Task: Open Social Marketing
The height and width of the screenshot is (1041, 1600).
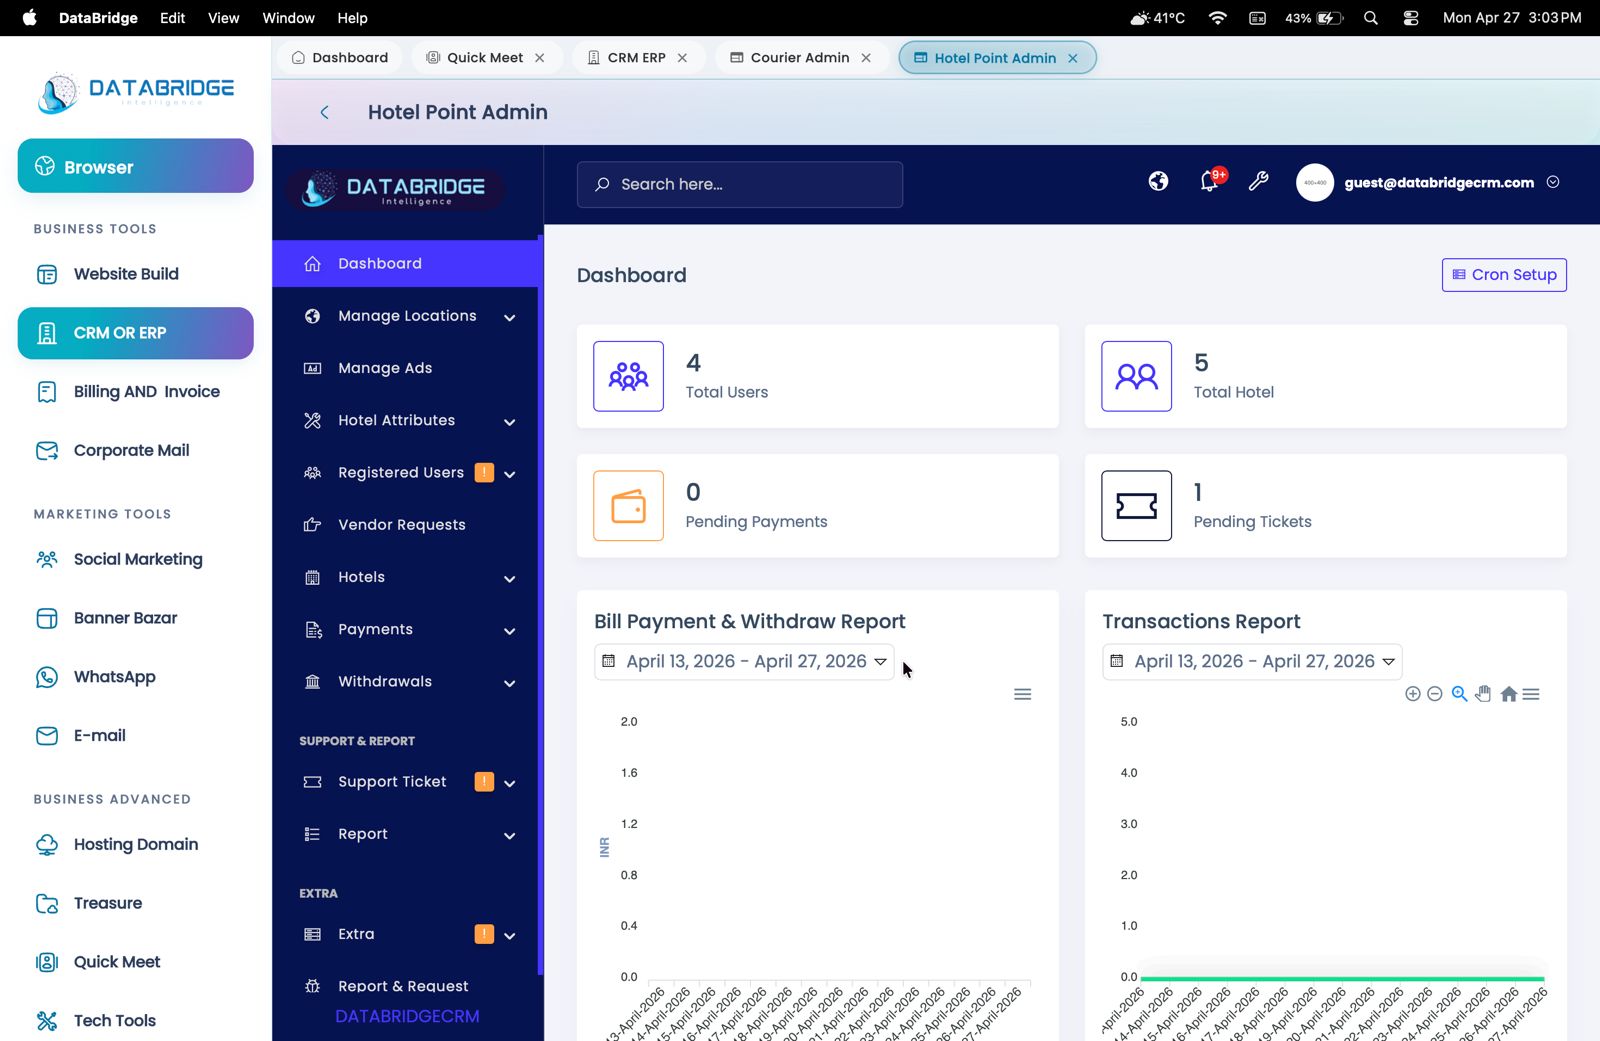Action: (135, 560)
